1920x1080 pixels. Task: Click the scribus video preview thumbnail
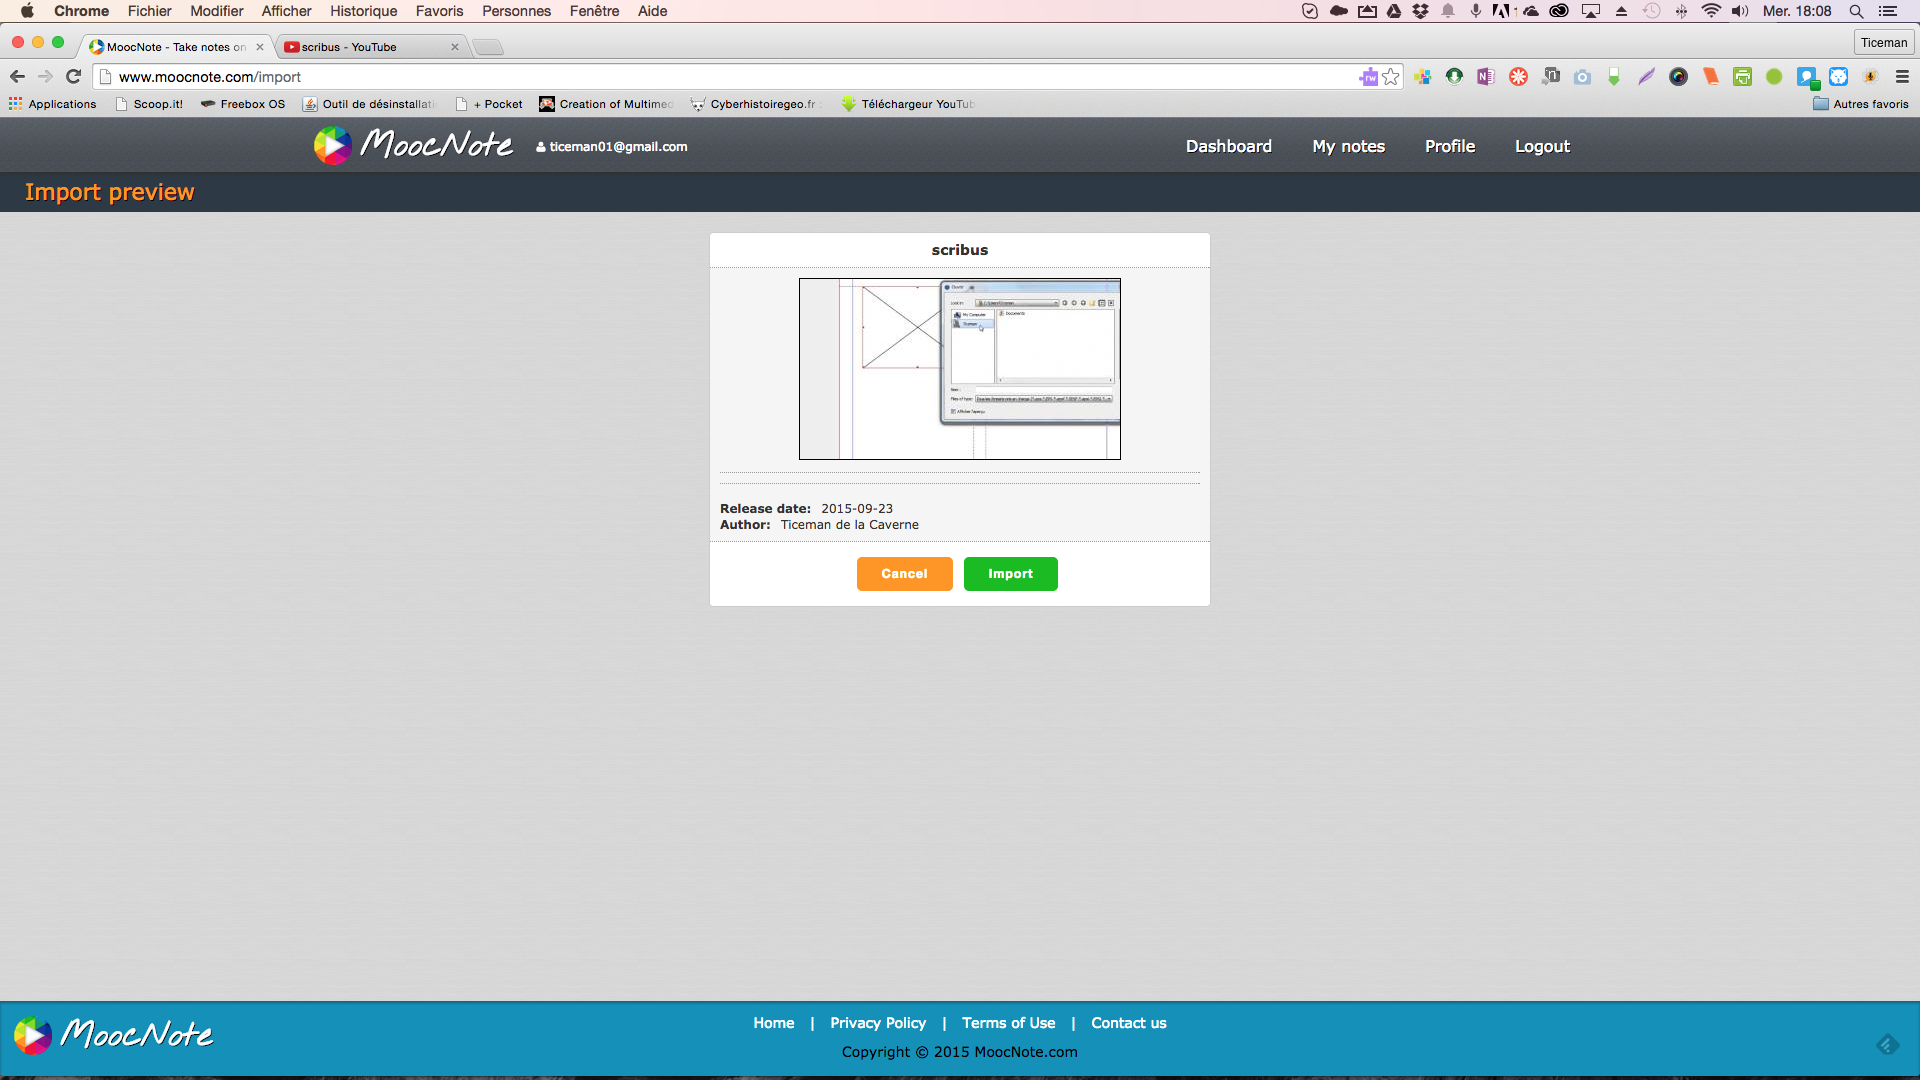click(x=960, y=369)
